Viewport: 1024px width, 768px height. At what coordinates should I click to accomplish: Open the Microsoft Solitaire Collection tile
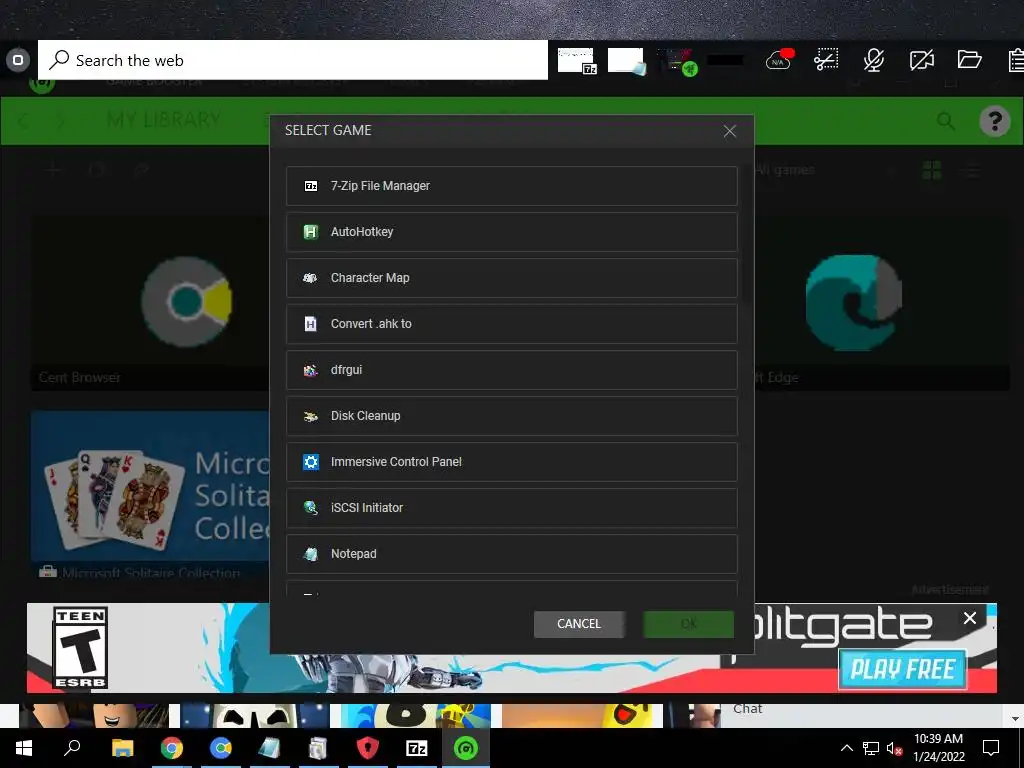[x=151, y=494]
